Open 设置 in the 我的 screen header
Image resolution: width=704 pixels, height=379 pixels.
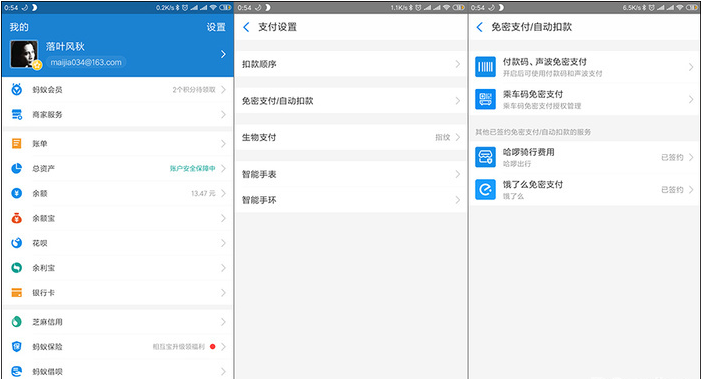tap(216, 27)
